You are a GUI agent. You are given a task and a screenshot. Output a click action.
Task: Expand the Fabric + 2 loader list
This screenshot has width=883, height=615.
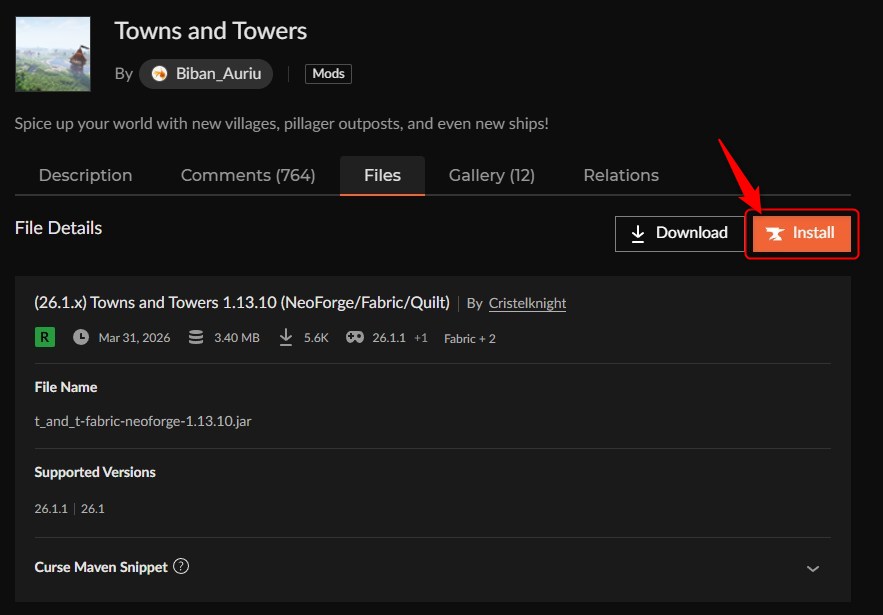tap(469, 338)
